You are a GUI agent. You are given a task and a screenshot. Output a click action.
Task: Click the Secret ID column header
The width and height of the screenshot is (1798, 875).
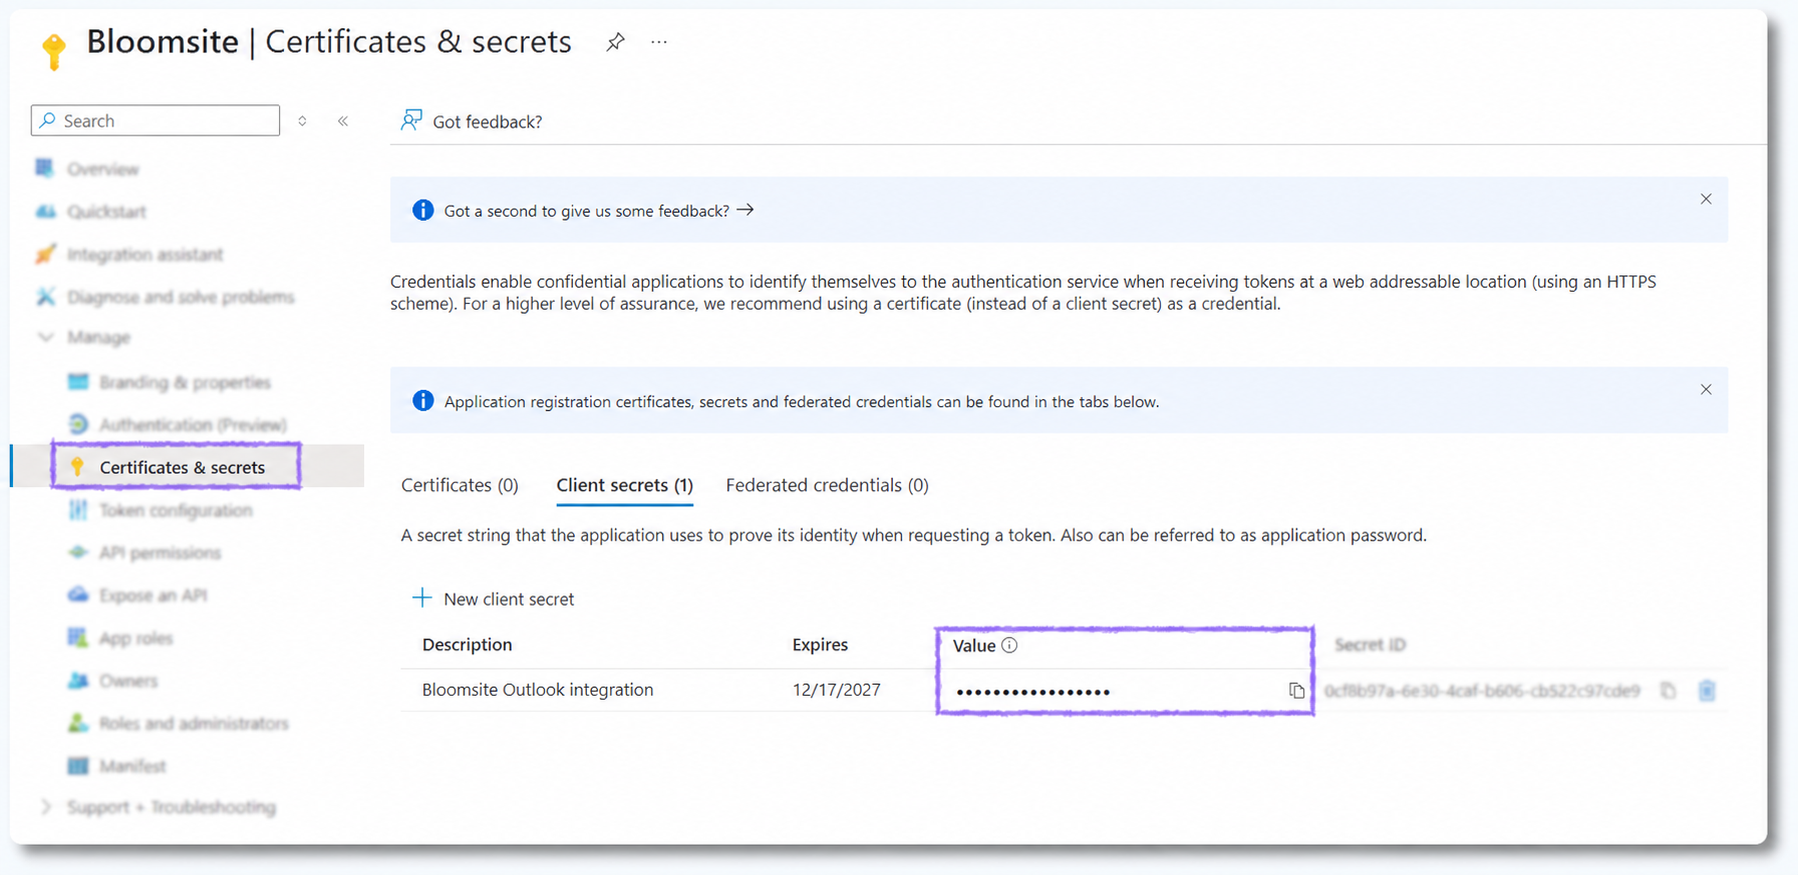tap(1370, 645)
